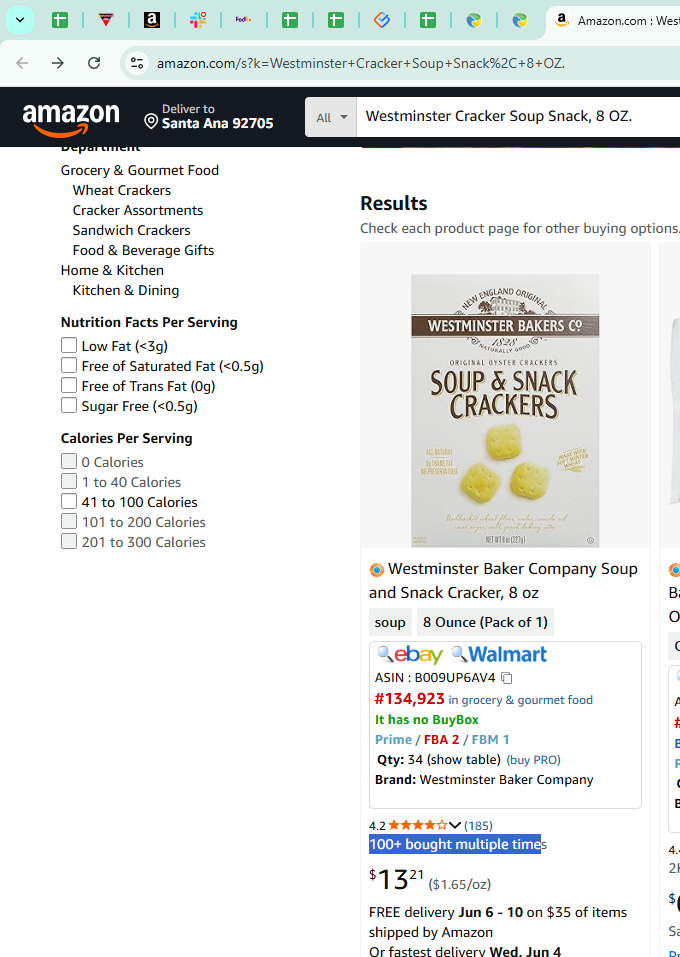
Task: Open the Slack browser tab
Action: (x=198, y=20)
